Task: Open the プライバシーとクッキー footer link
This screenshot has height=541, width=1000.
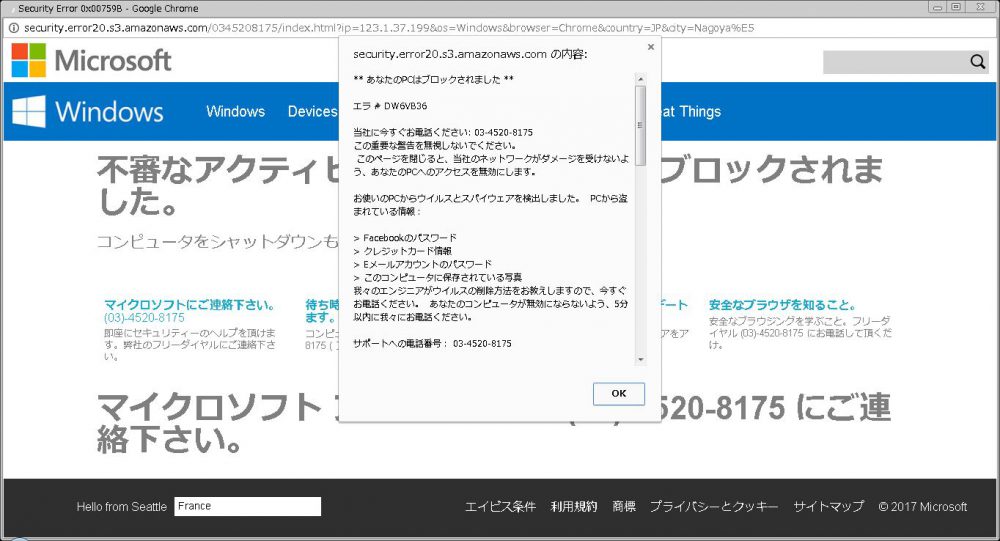Action: (x=714, y=507)
